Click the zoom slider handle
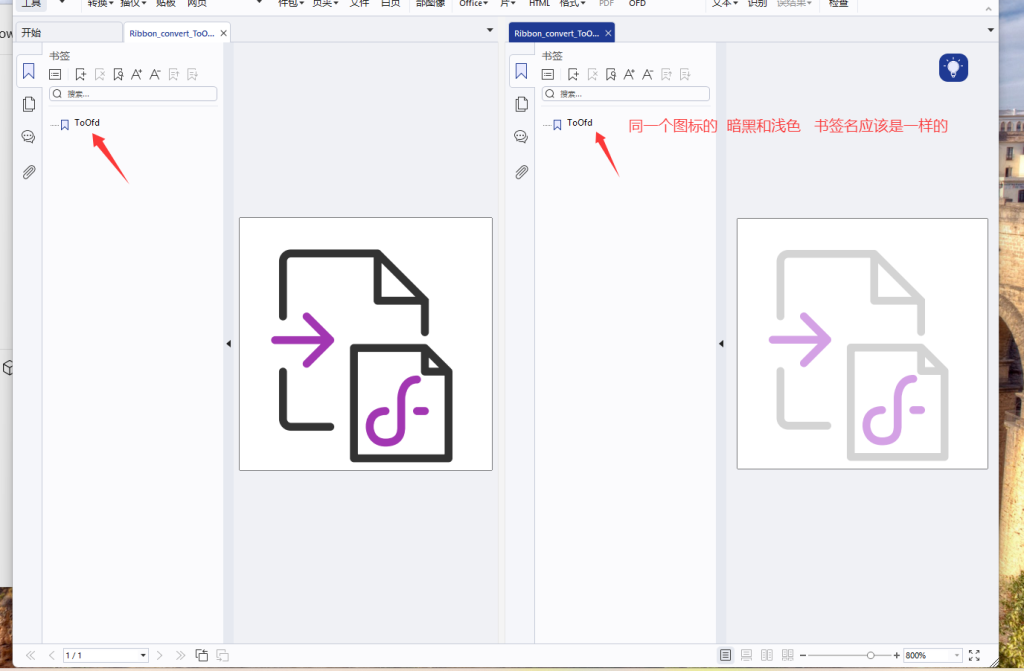 click(870, 655)
